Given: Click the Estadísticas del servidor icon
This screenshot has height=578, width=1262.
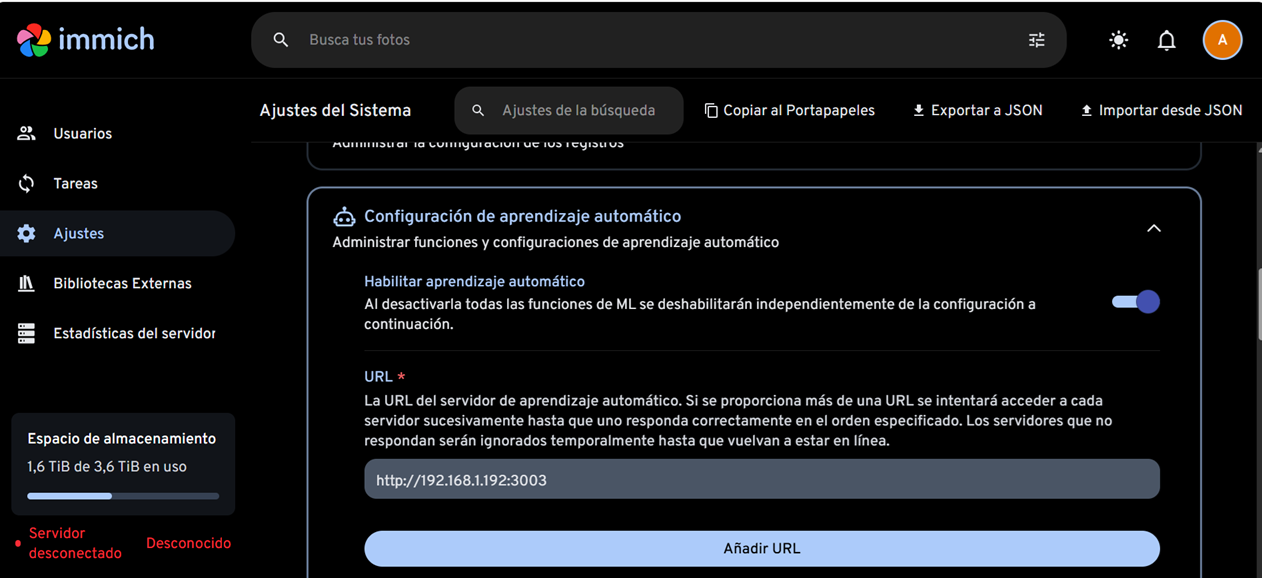Looking at the screenshot, I should [27, 333].
